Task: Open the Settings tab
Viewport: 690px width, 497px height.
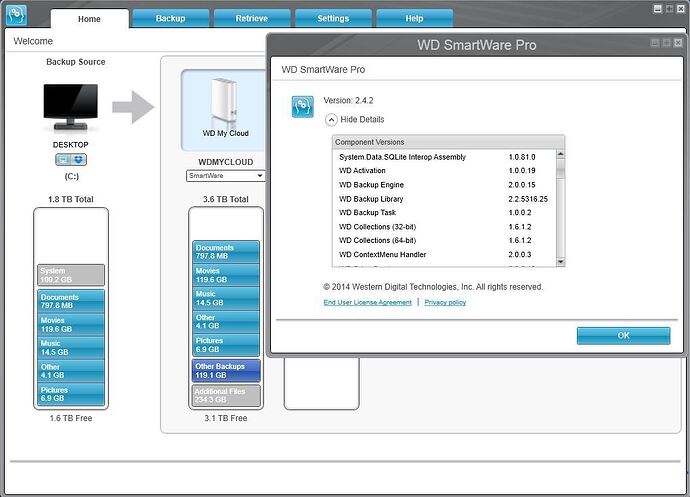Action: pyautogui.click(x=333, y=18)
